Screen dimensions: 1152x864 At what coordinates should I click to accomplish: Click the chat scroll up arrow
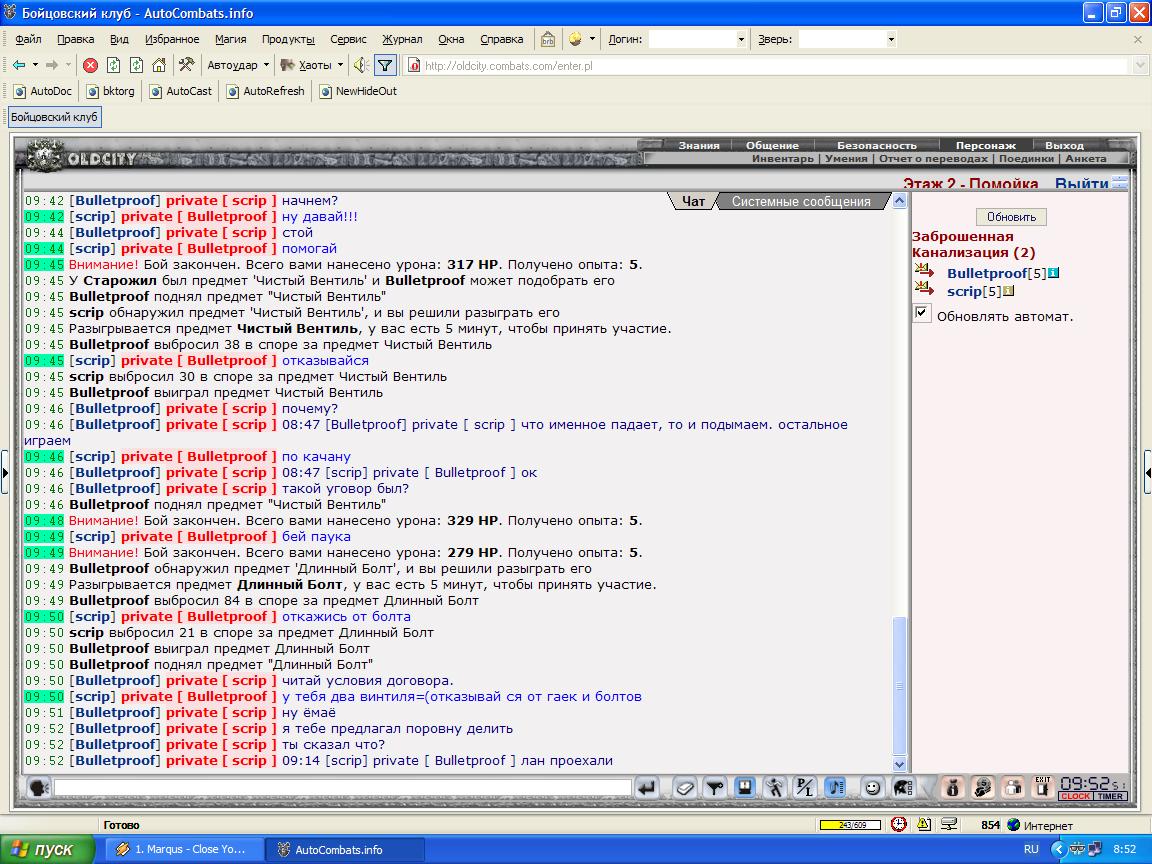(899, 201)
